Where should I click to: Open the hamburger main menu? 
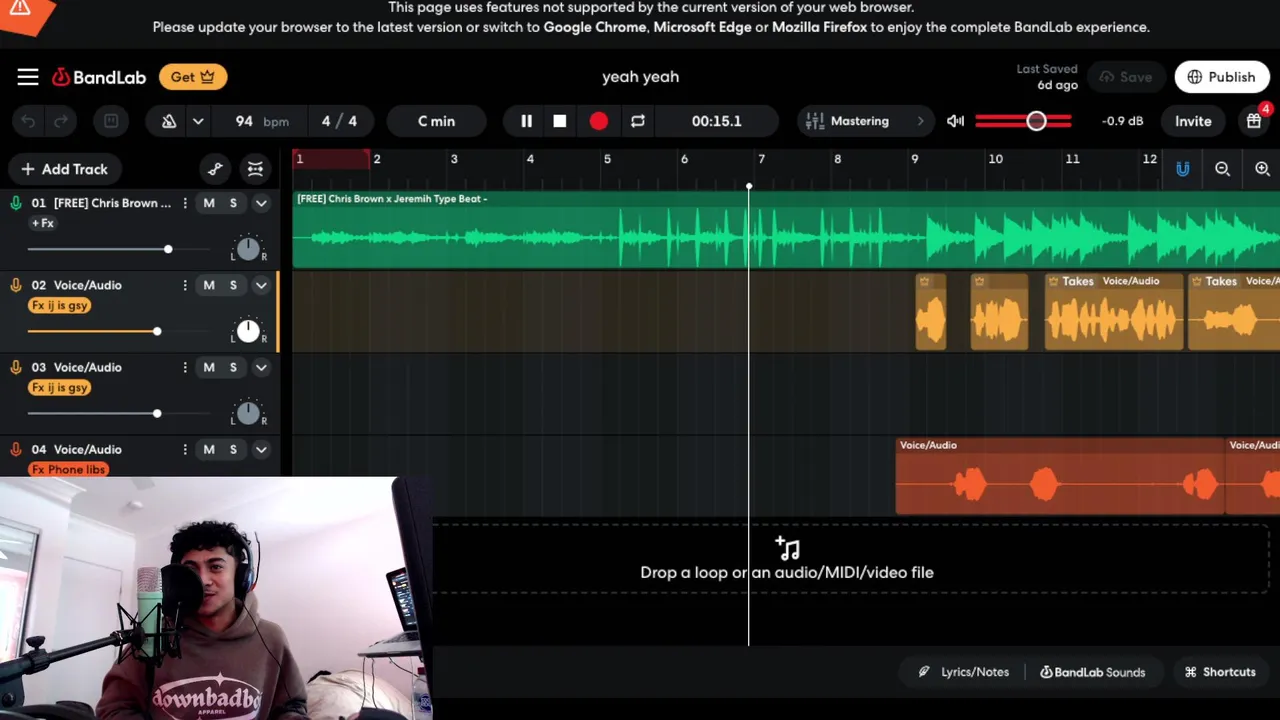pyautogui.click(x=28, y=77)
